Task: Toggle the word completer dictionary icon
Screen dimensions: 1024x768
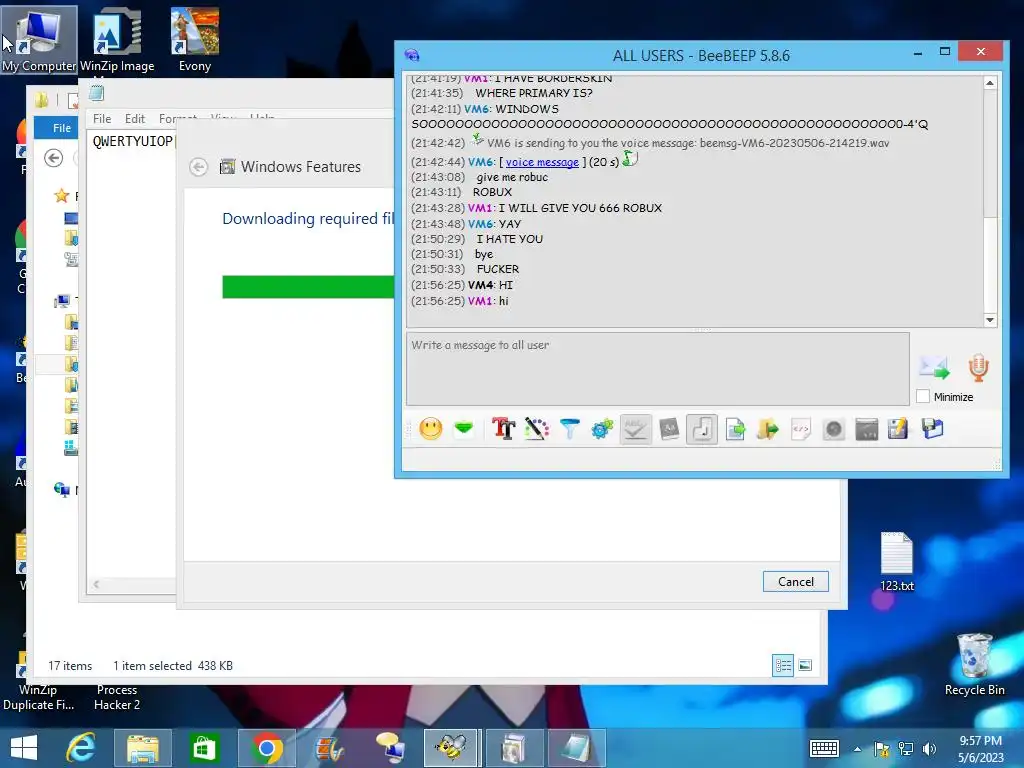Action: tap(669, 429)
